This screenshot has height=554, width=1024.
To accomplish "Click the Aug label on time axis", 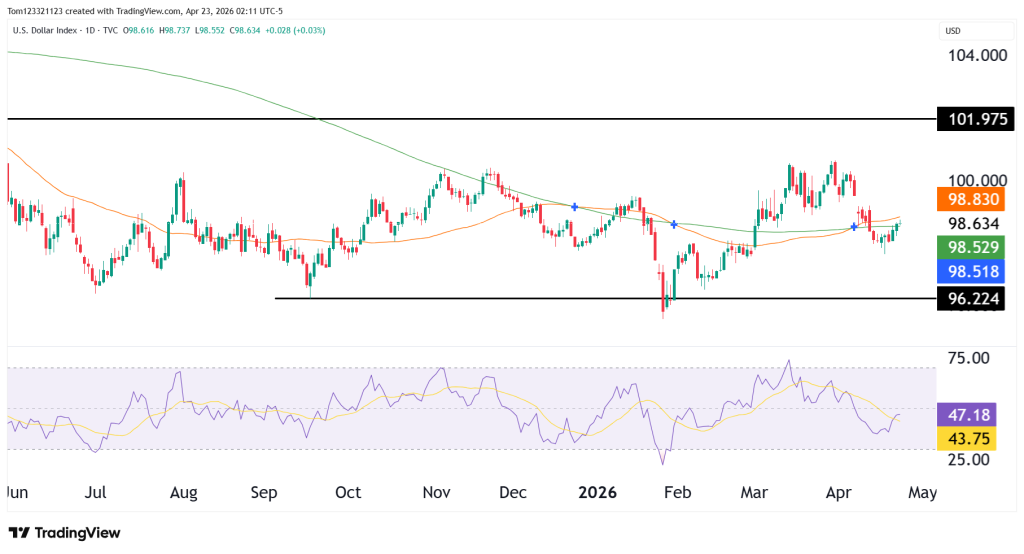I will [x=183, y=493].
